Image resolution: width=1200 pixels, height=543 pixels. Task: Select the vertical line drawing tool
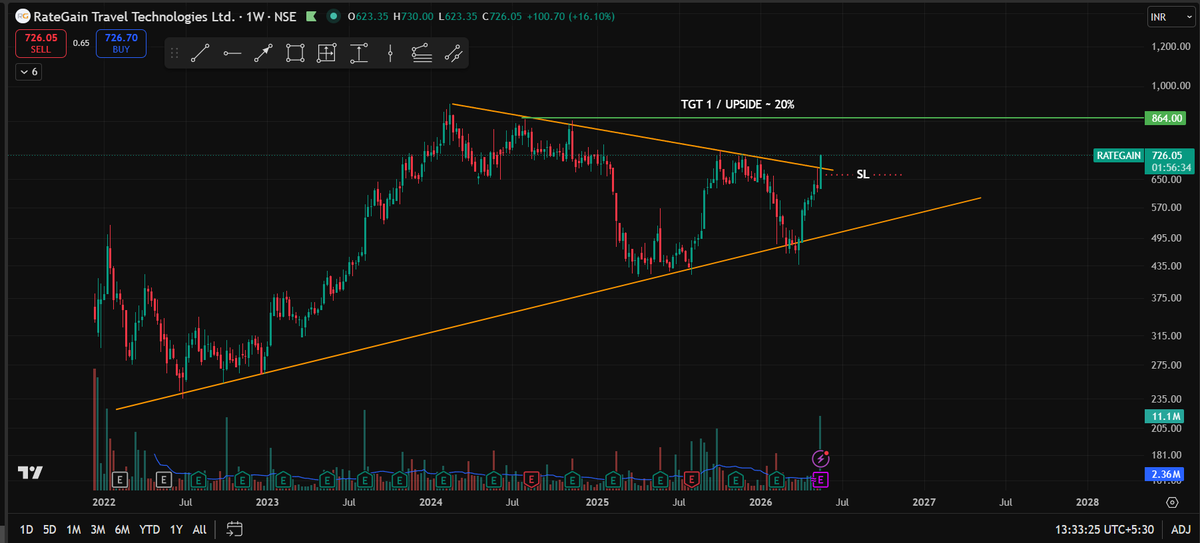pos(390,53)
